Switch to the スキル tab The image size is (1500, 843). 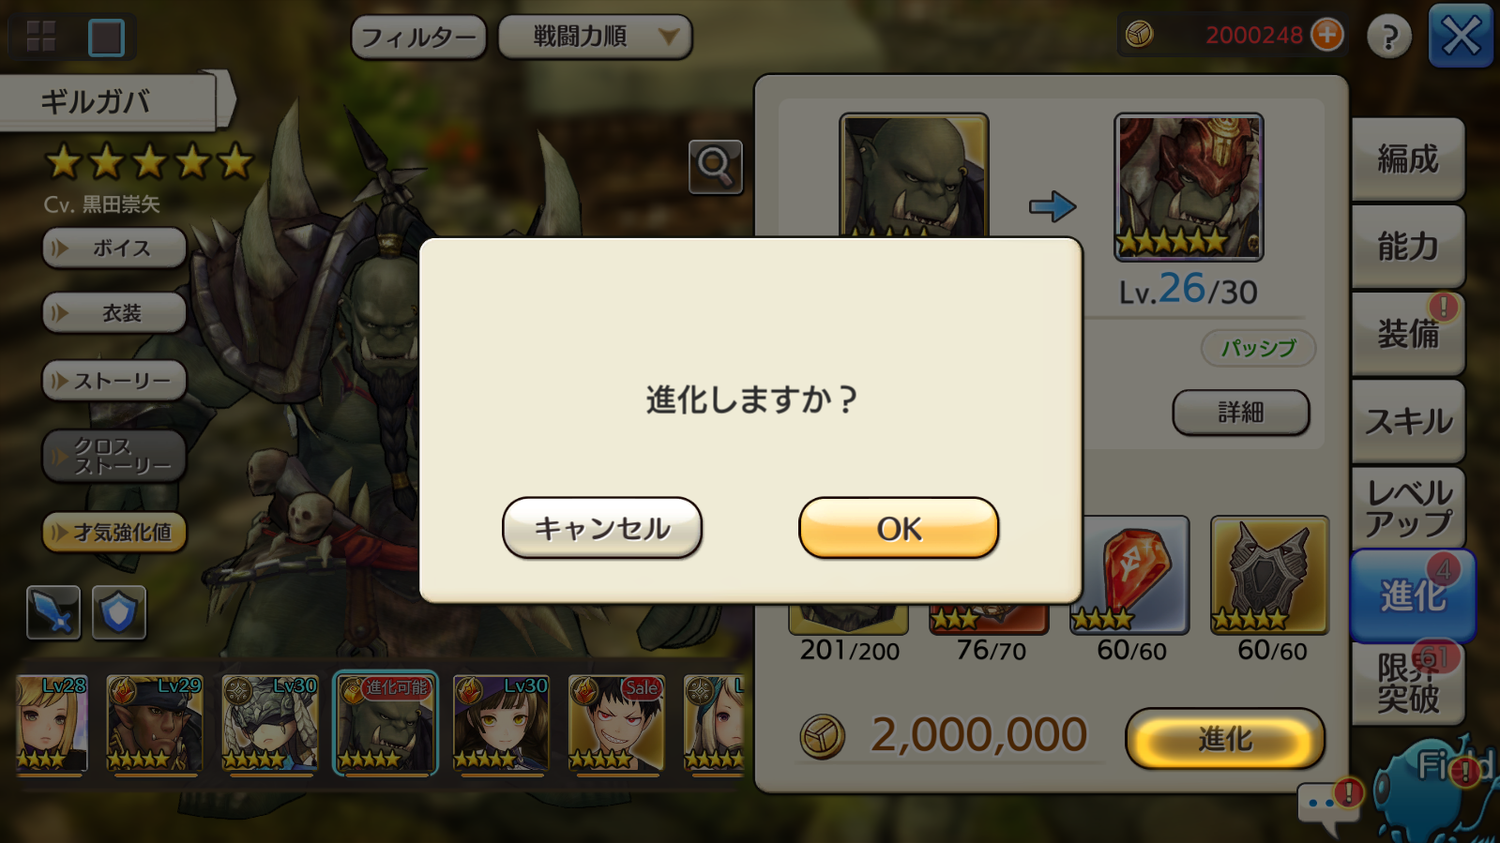(x=1408, y=421)
